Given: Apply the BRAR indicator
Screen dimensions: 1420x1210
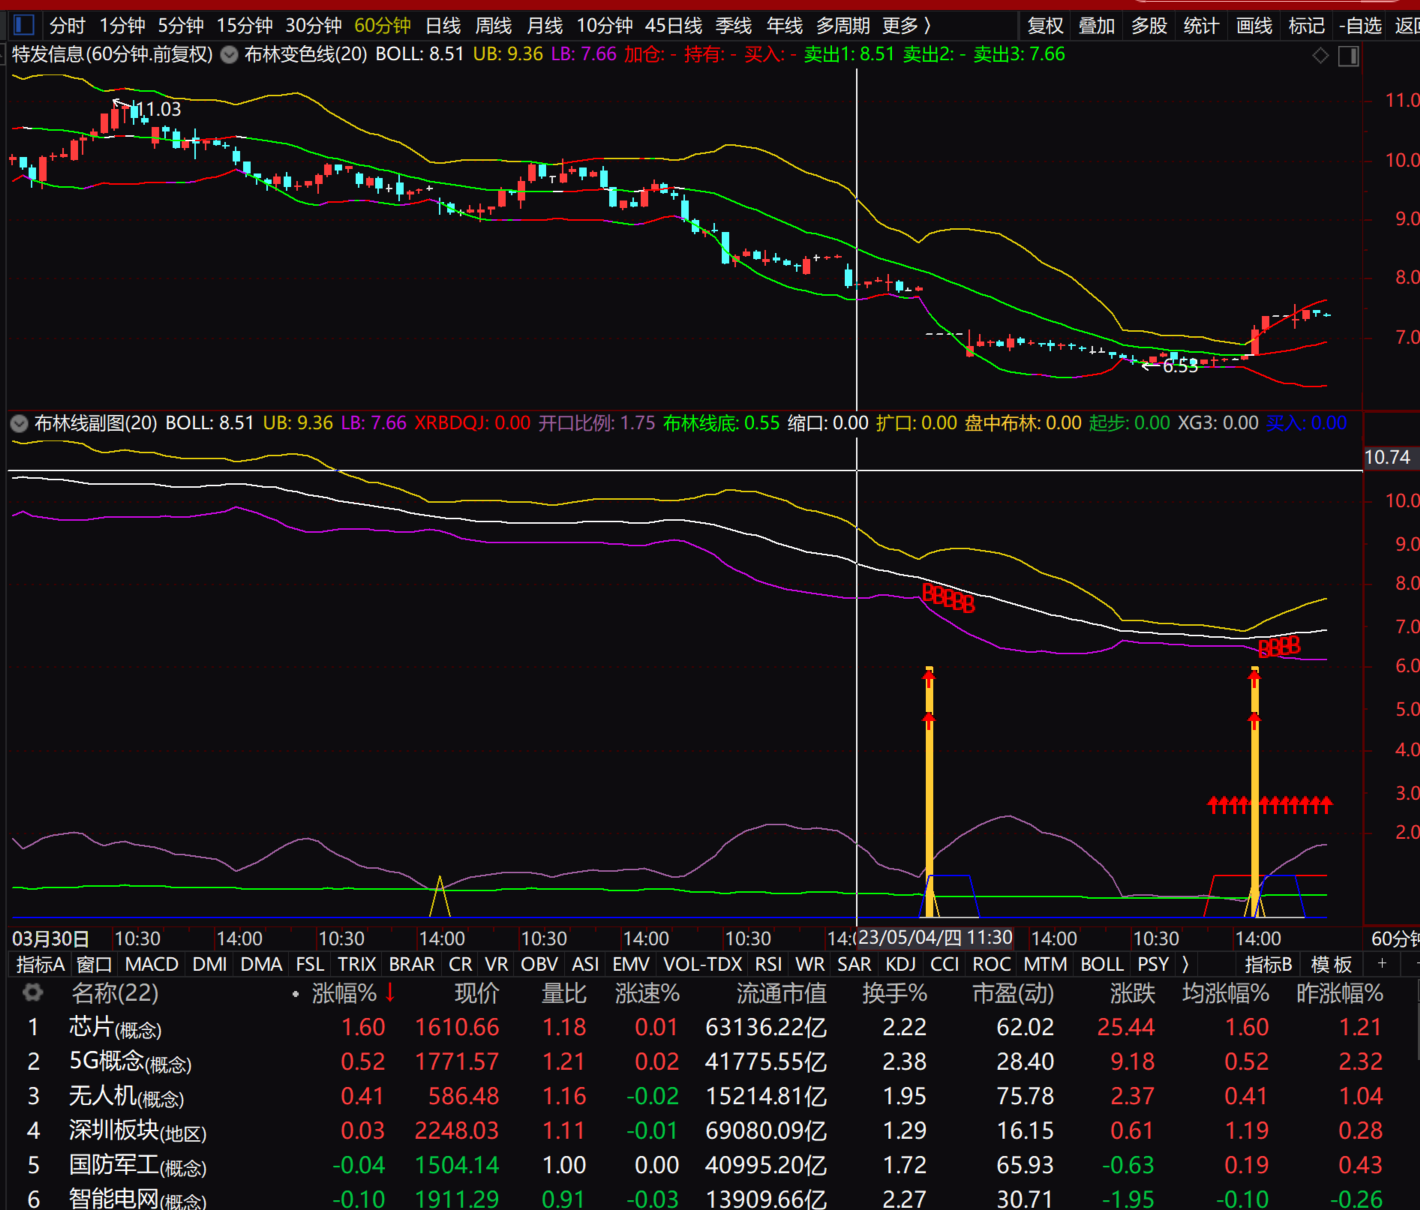Looking at the screenshot, I should tap(411, 964).
